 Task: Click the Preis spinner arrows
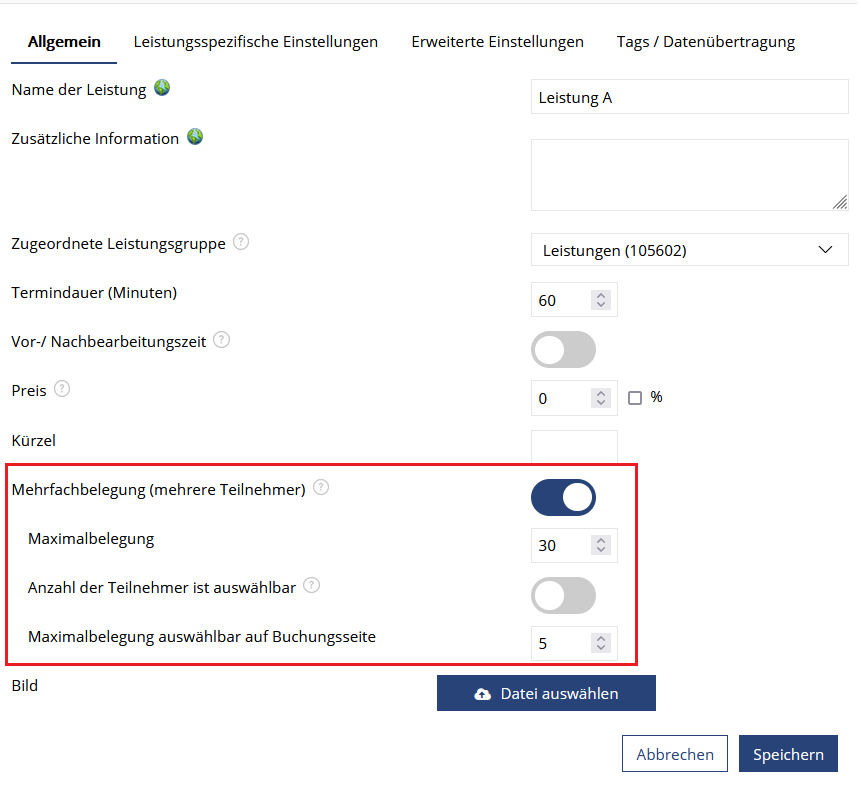pos(601,398)
